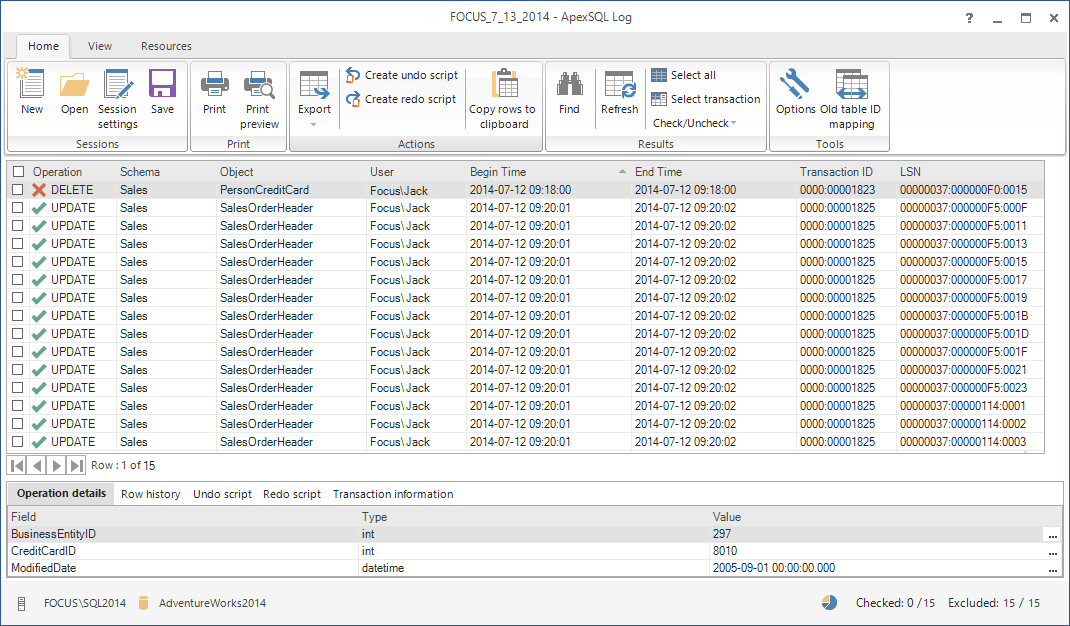Expand the Export dropdown arrow
Screen dimensions: 1070x626
314,124
